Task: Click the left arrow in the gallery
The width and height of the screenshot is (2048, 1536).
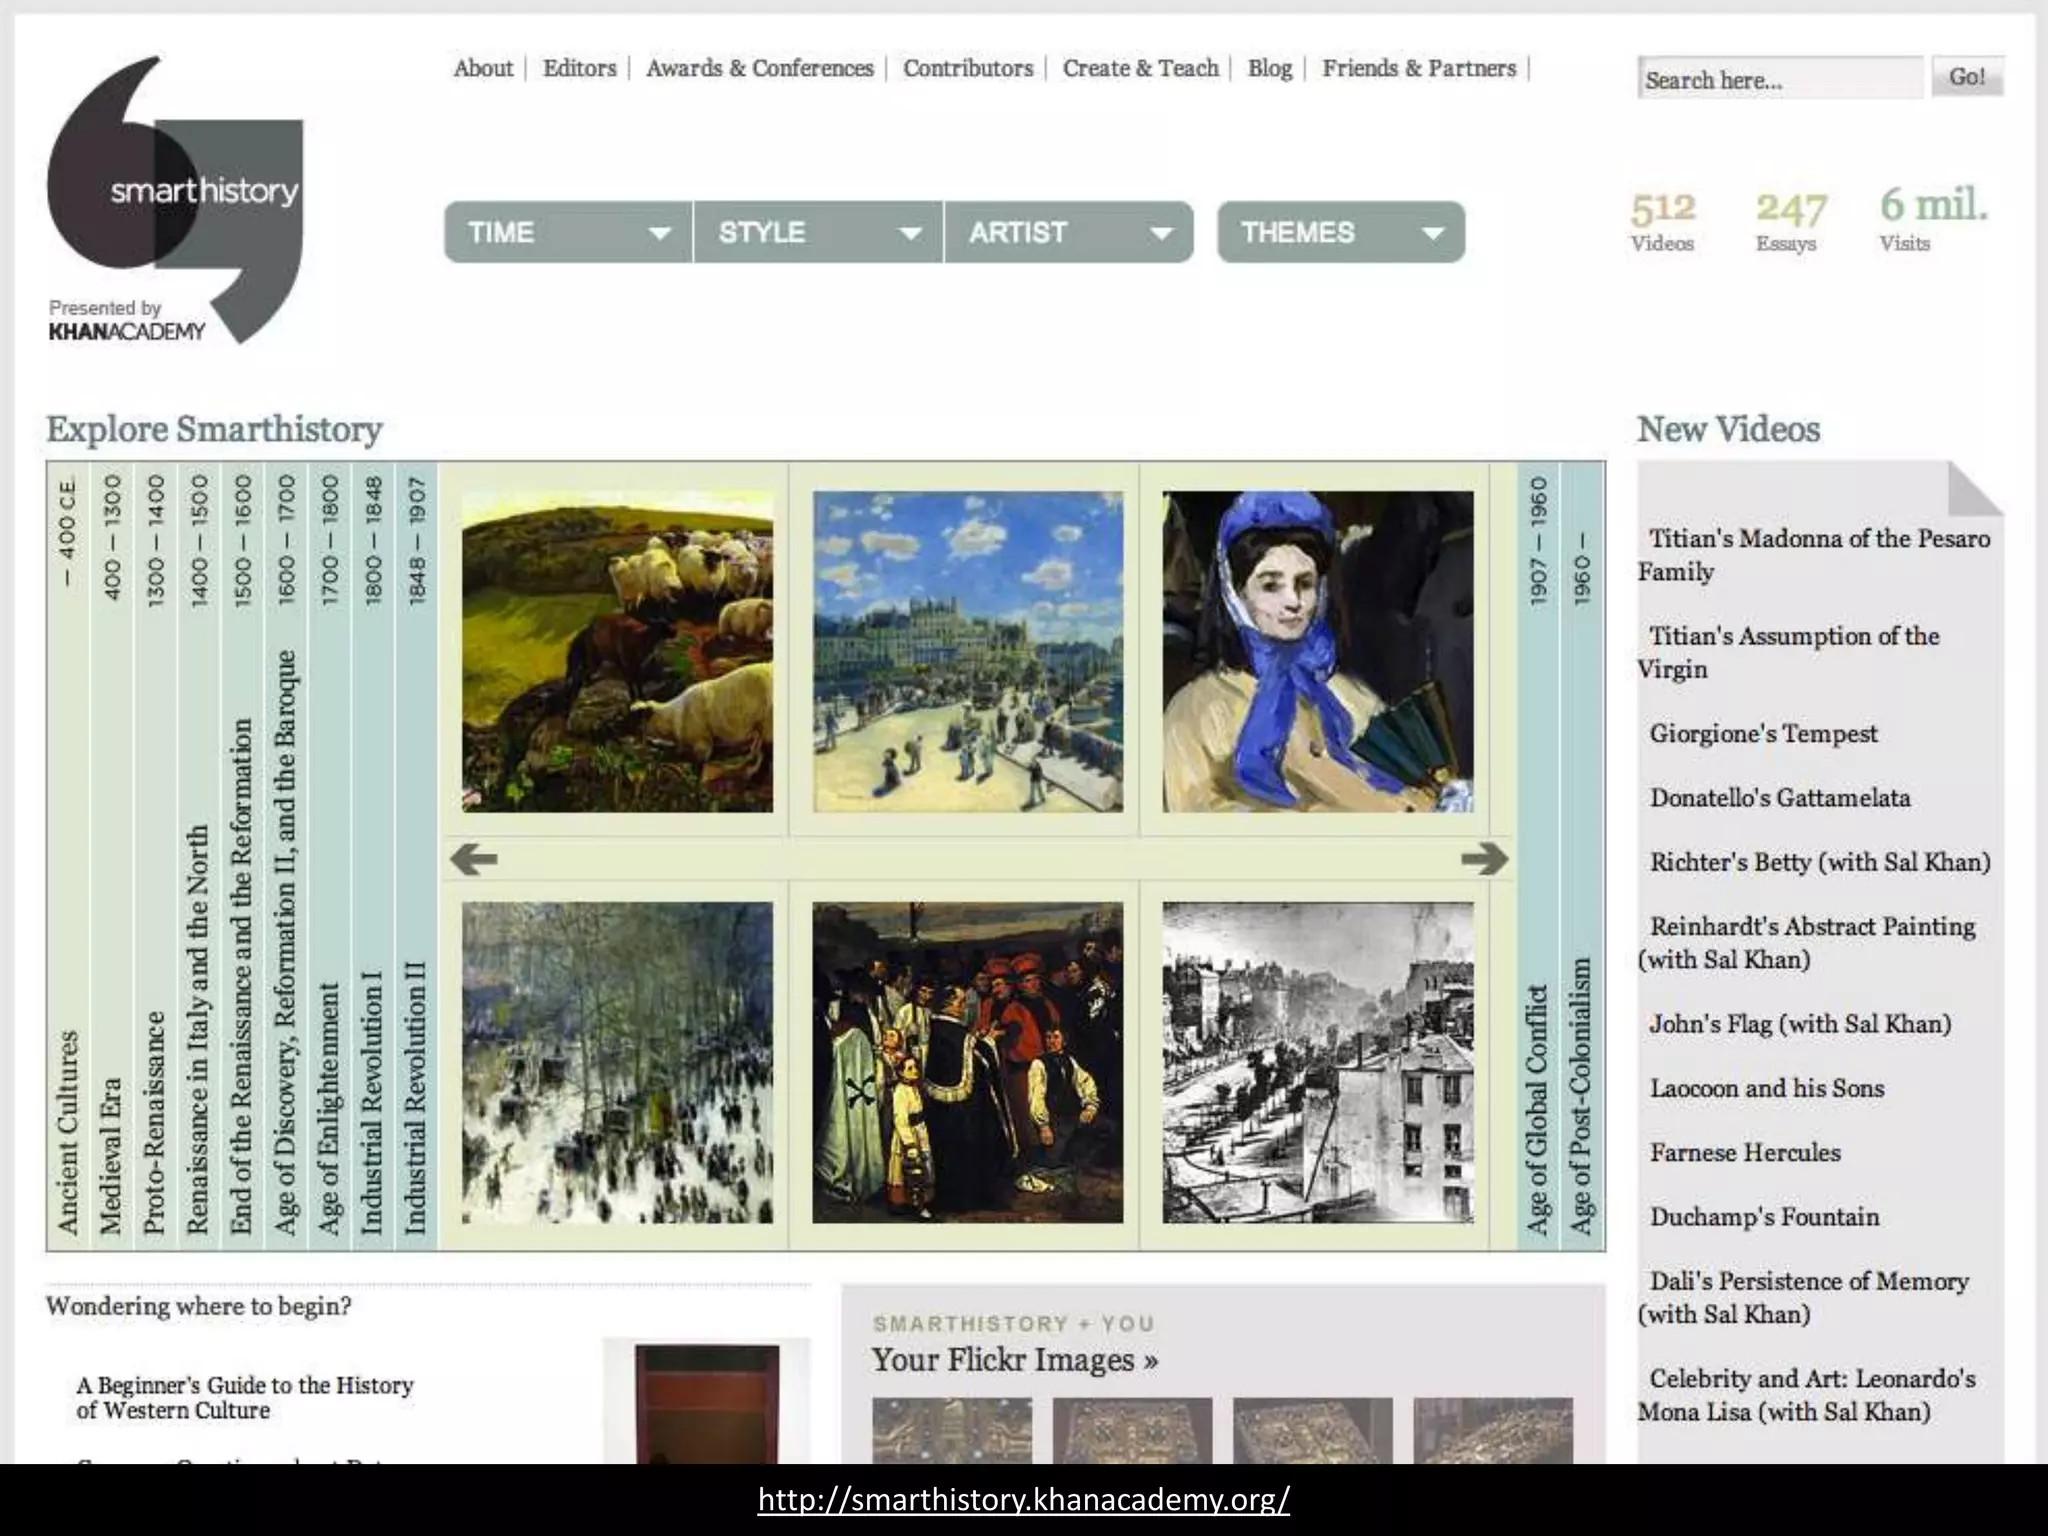Action: point(474,859)
